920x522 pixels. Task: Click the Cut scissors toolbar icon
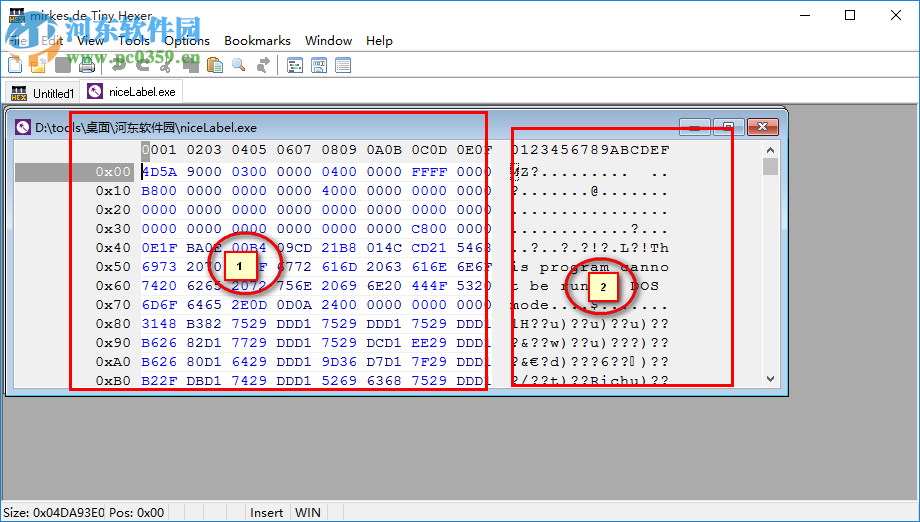pos(167,65)
